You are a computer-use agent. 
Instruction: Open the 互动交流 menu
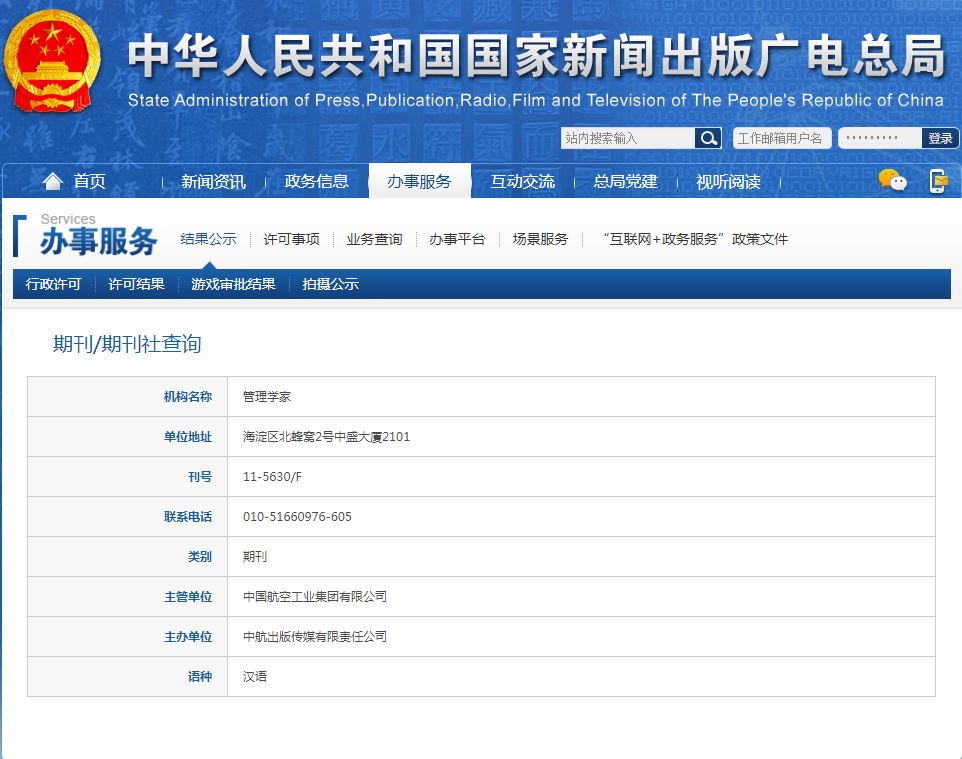(x=522, y=181)
